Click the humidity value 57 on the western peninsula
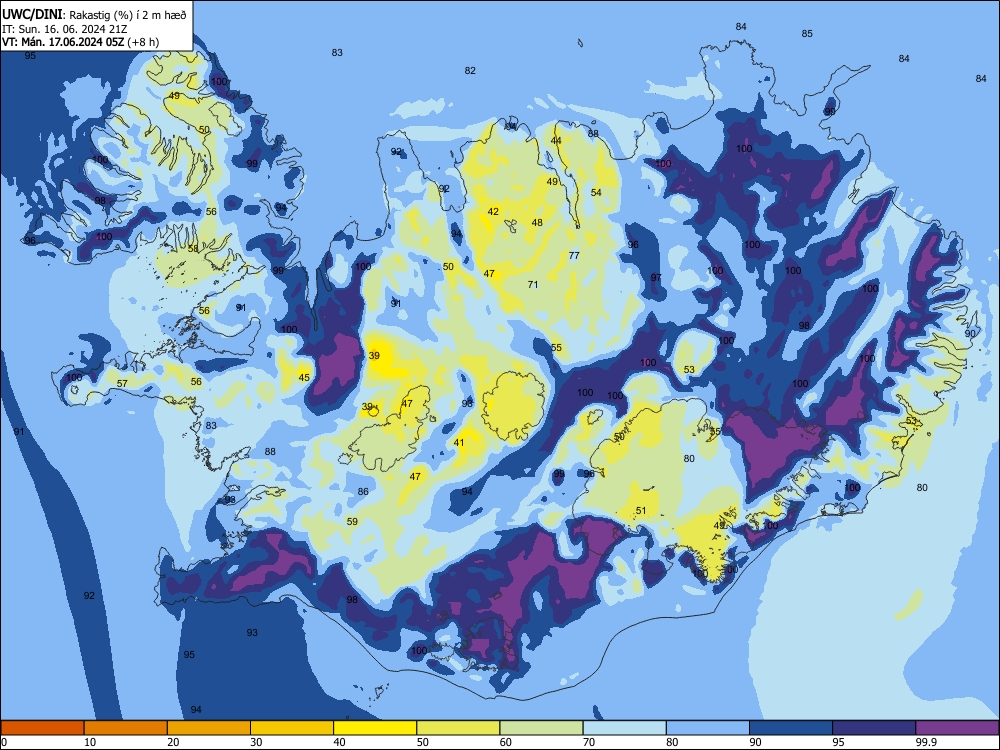 122,384
